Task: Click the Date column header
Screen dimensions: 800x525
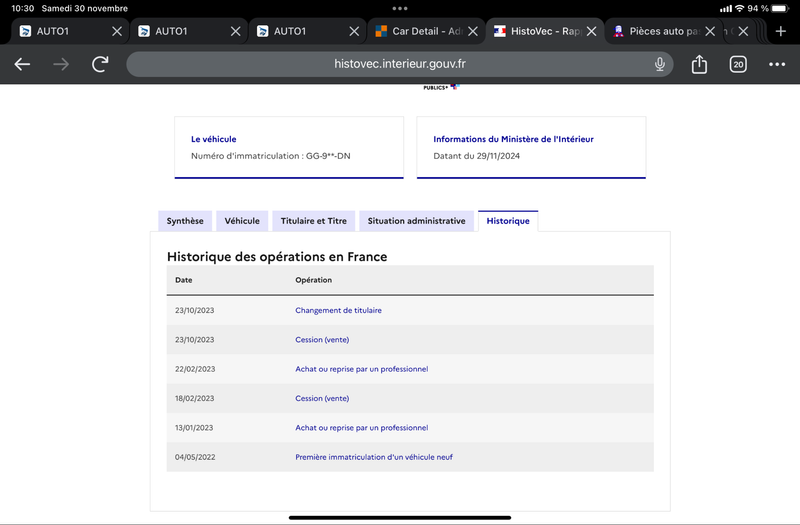Action: [x=184, y=280]
